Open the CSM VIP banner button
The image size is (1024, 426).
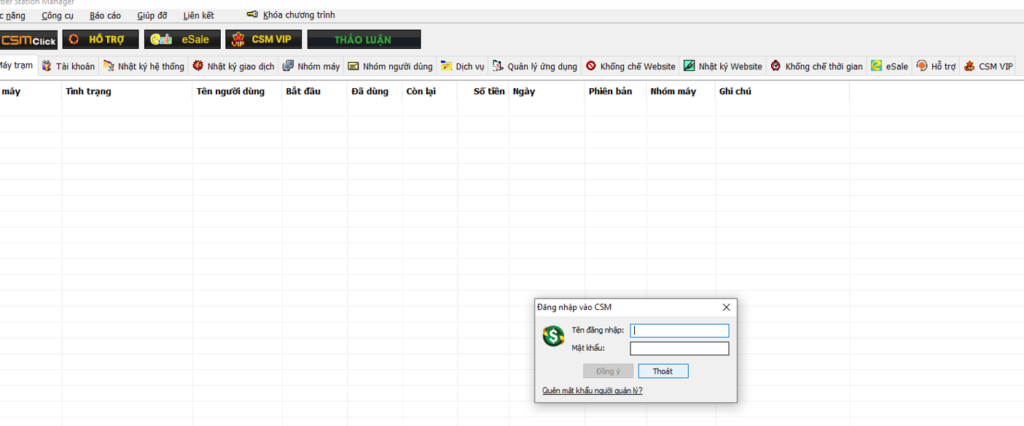(261, 40)
